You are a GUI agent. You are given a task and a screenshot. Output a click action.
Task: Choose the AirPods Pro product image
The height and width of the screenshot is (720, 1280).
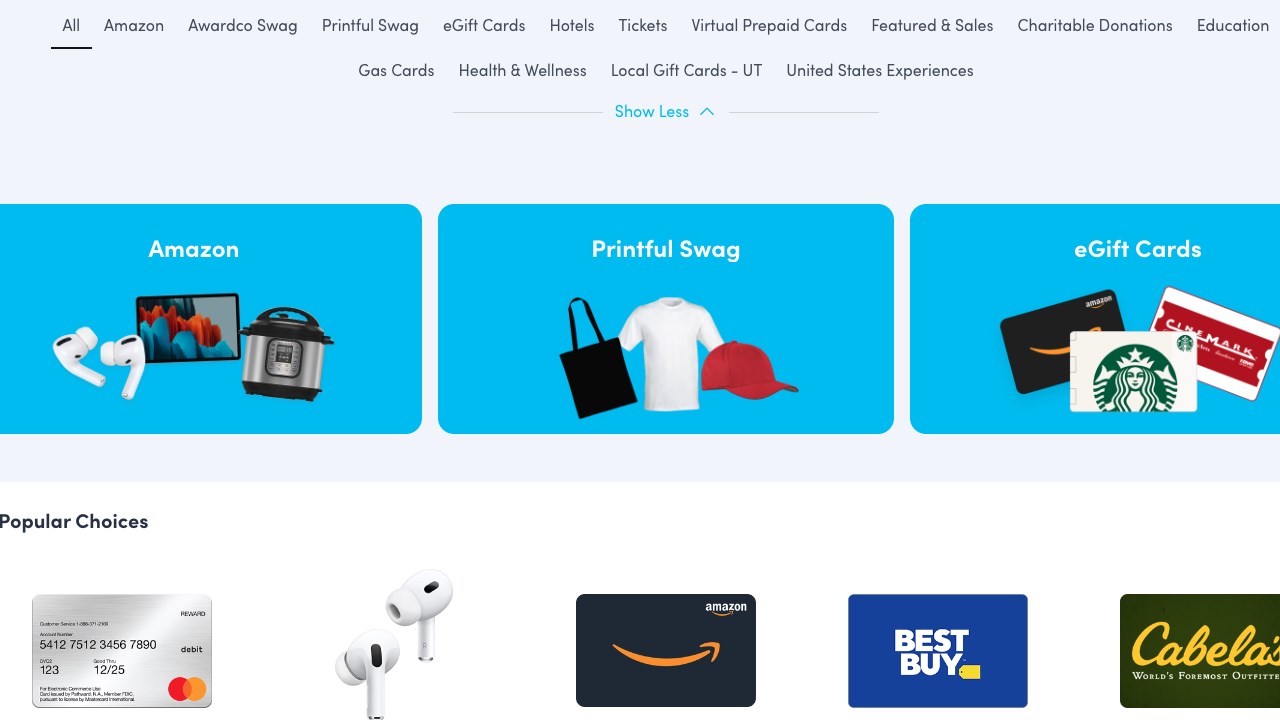(394, 644)
